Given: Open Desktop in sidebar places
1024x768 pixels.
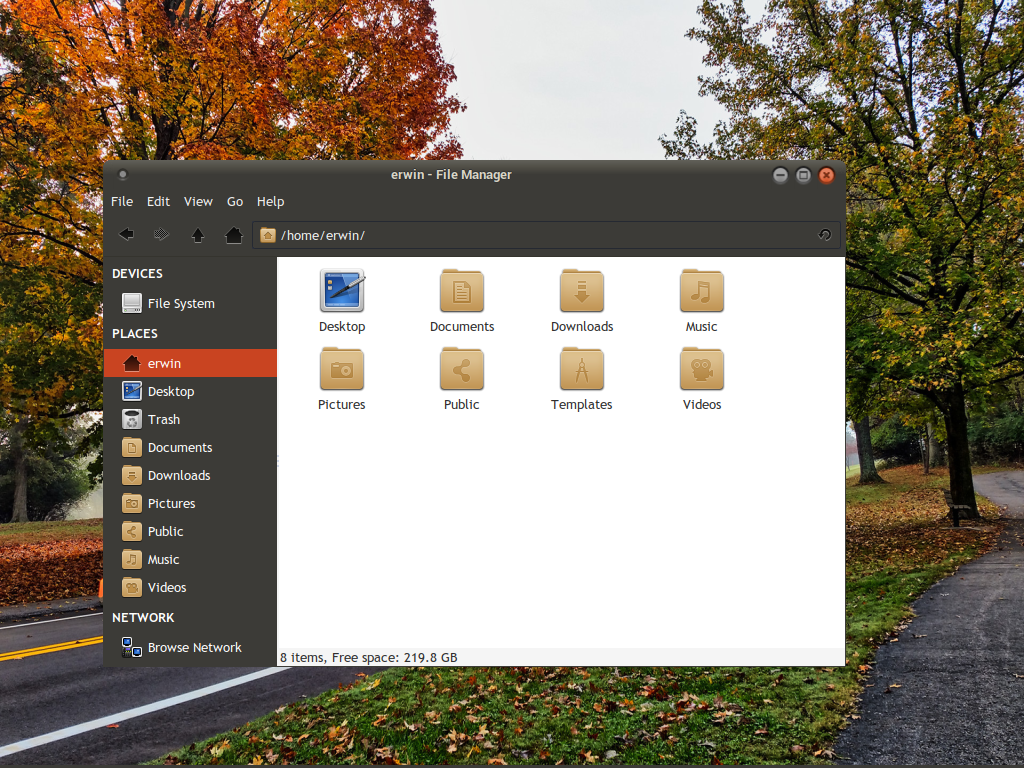Looking at the screenshot, I should (x=190, y=391).
